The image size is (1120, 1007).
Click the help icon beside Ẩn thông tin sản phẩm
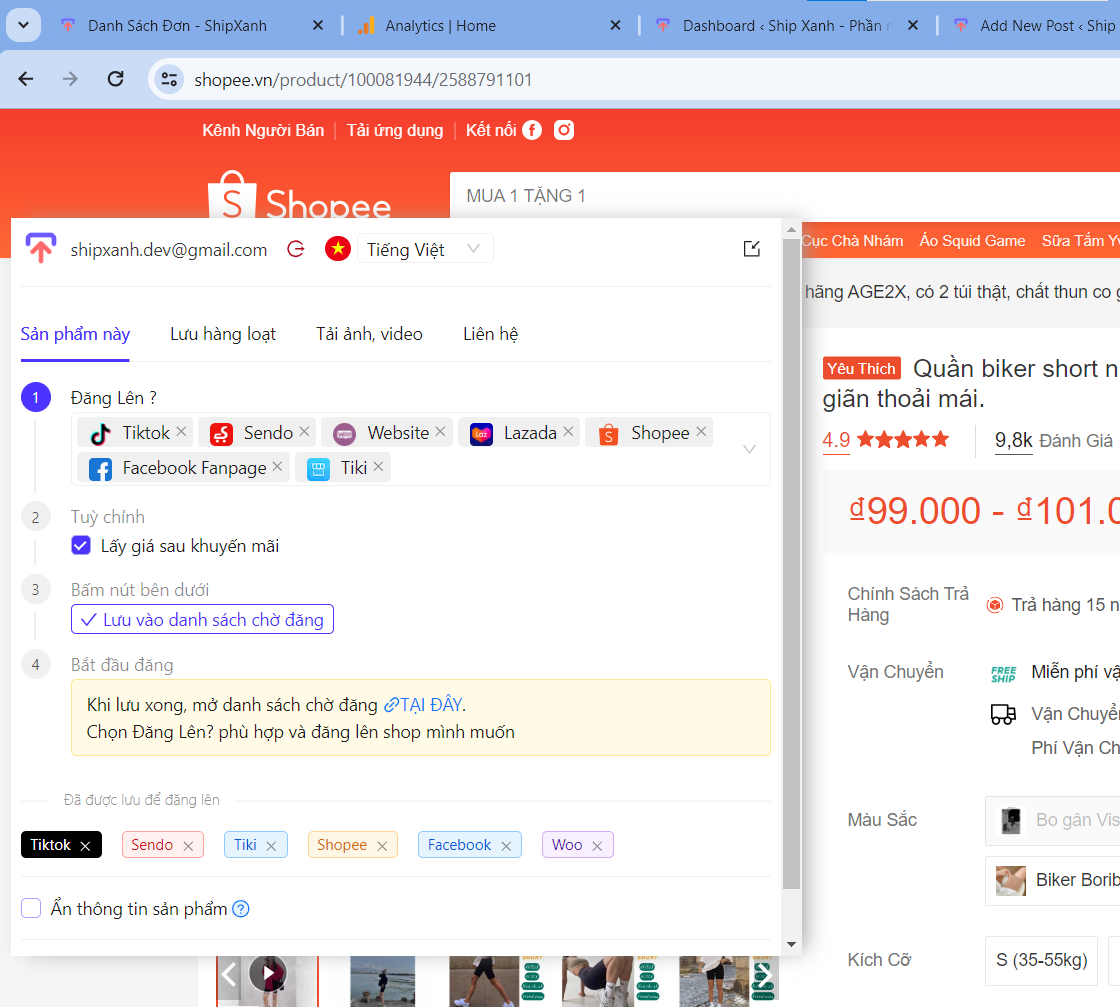click(x=241, y=909)
